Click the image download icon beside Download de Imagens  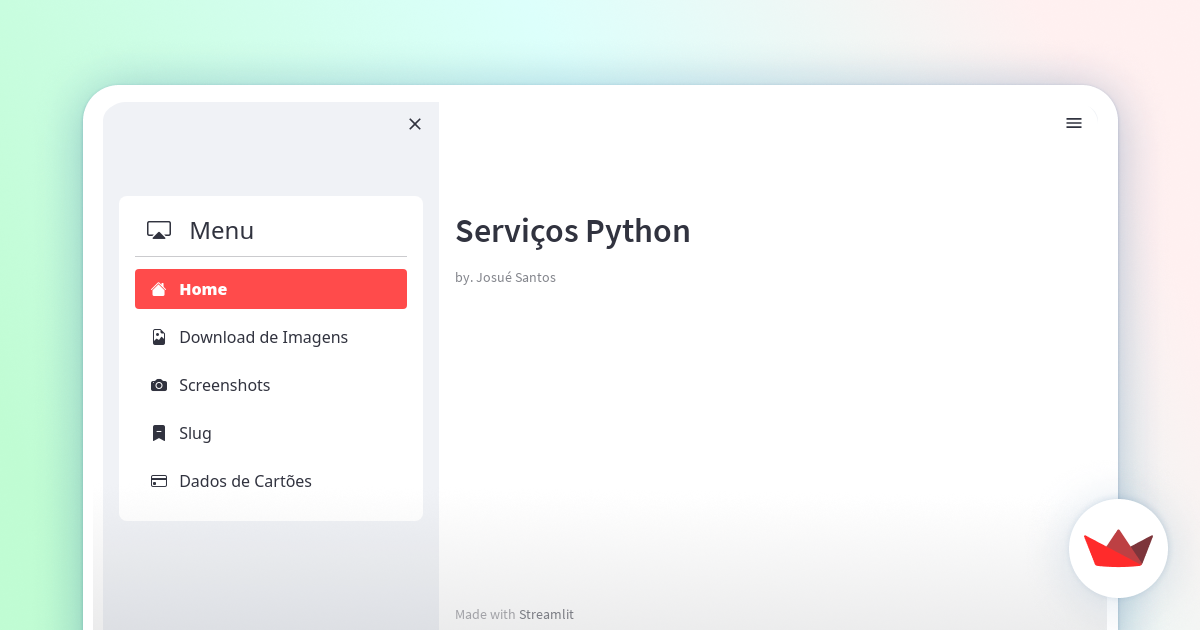[x=159, y=337]
